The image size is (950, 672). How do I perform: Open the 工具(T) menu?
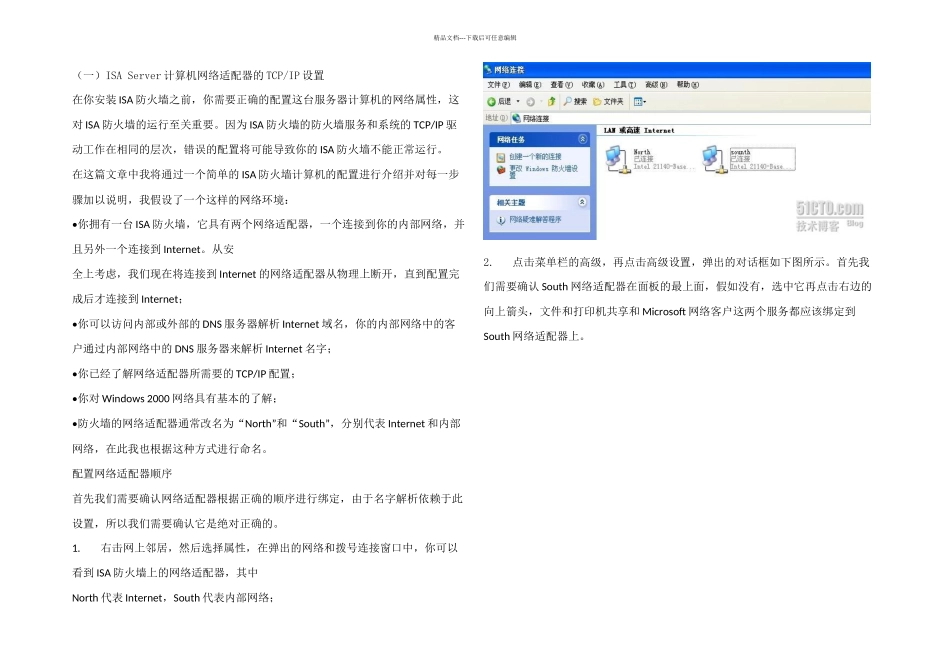[625, 85]
